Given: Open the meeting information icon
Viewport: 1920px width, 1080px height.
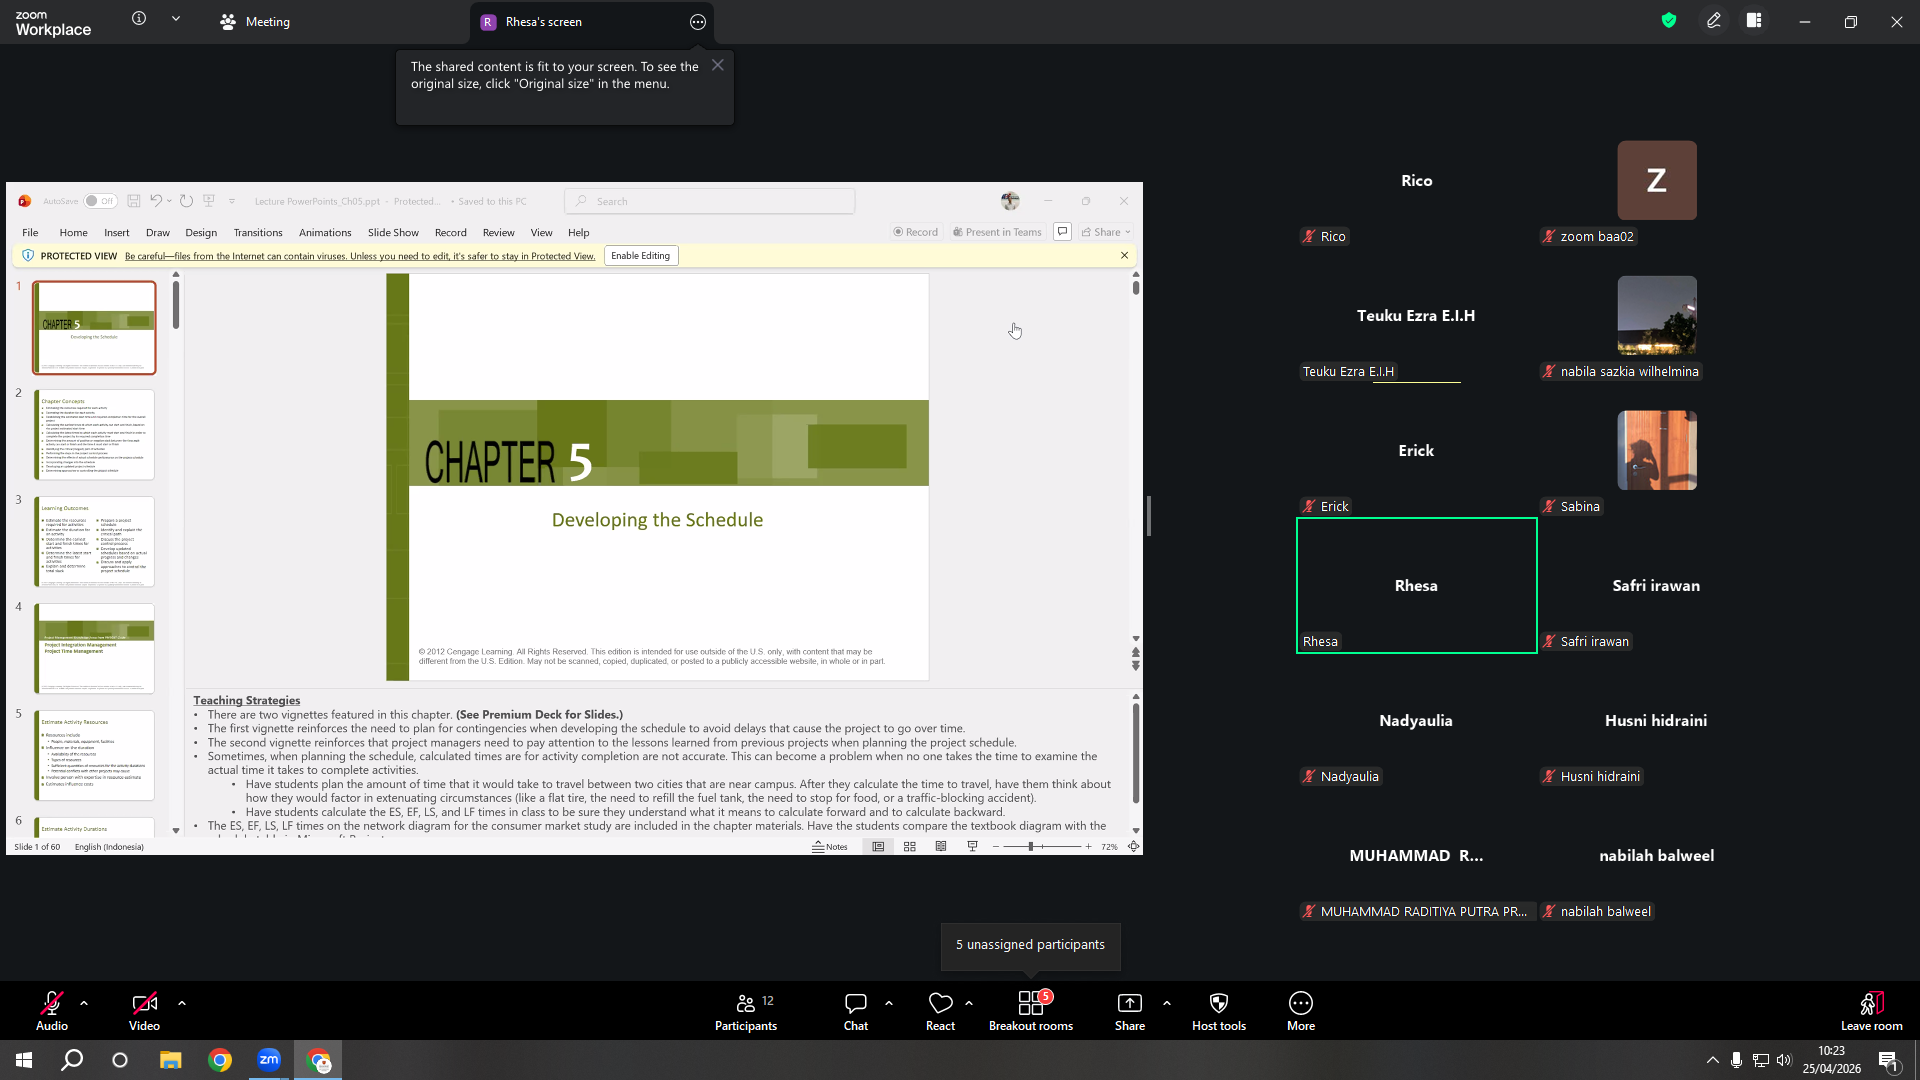Looking at the screenshot, I should (x=139, y=19).
